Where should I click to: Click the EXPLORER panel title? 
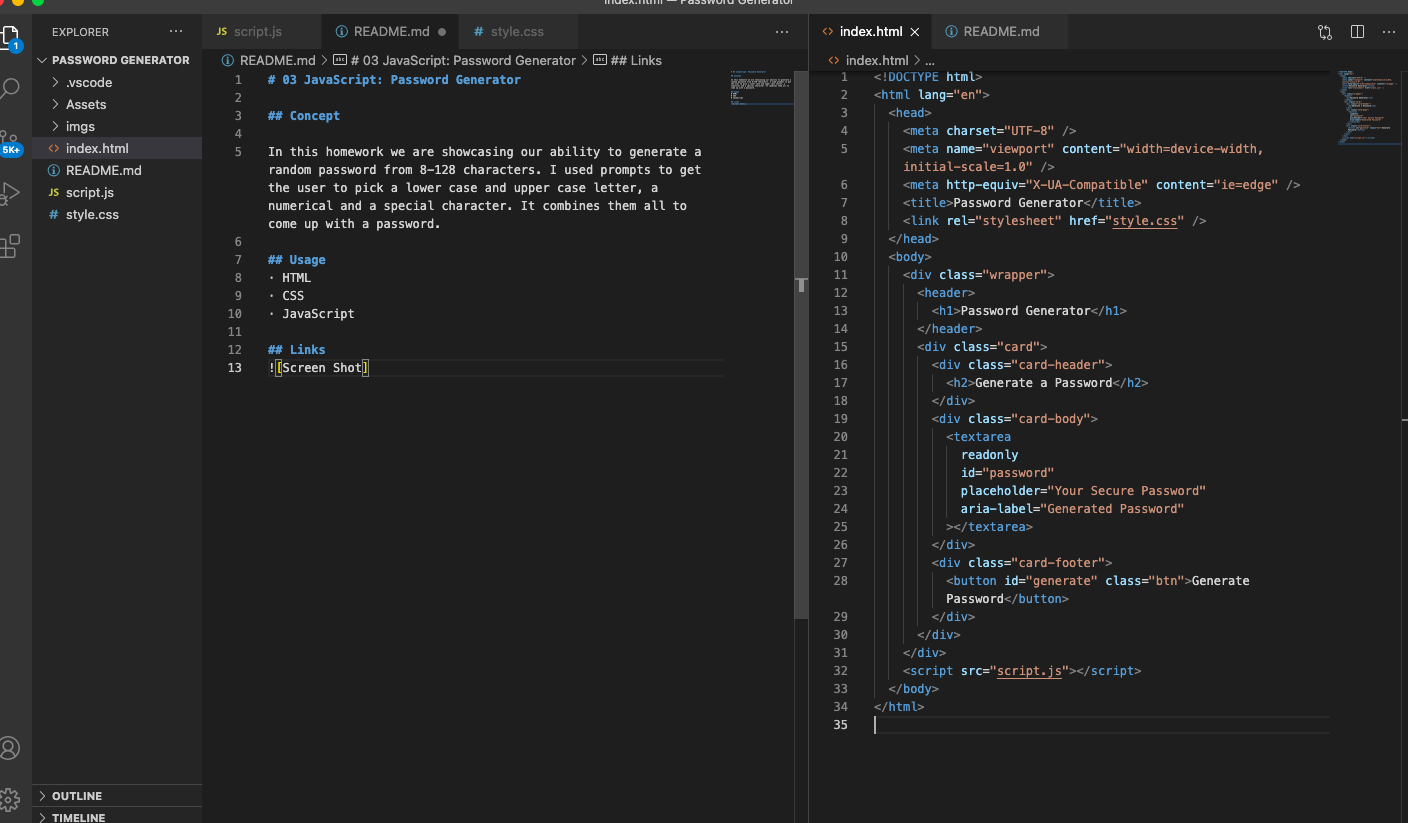click(x=81, y=32)
